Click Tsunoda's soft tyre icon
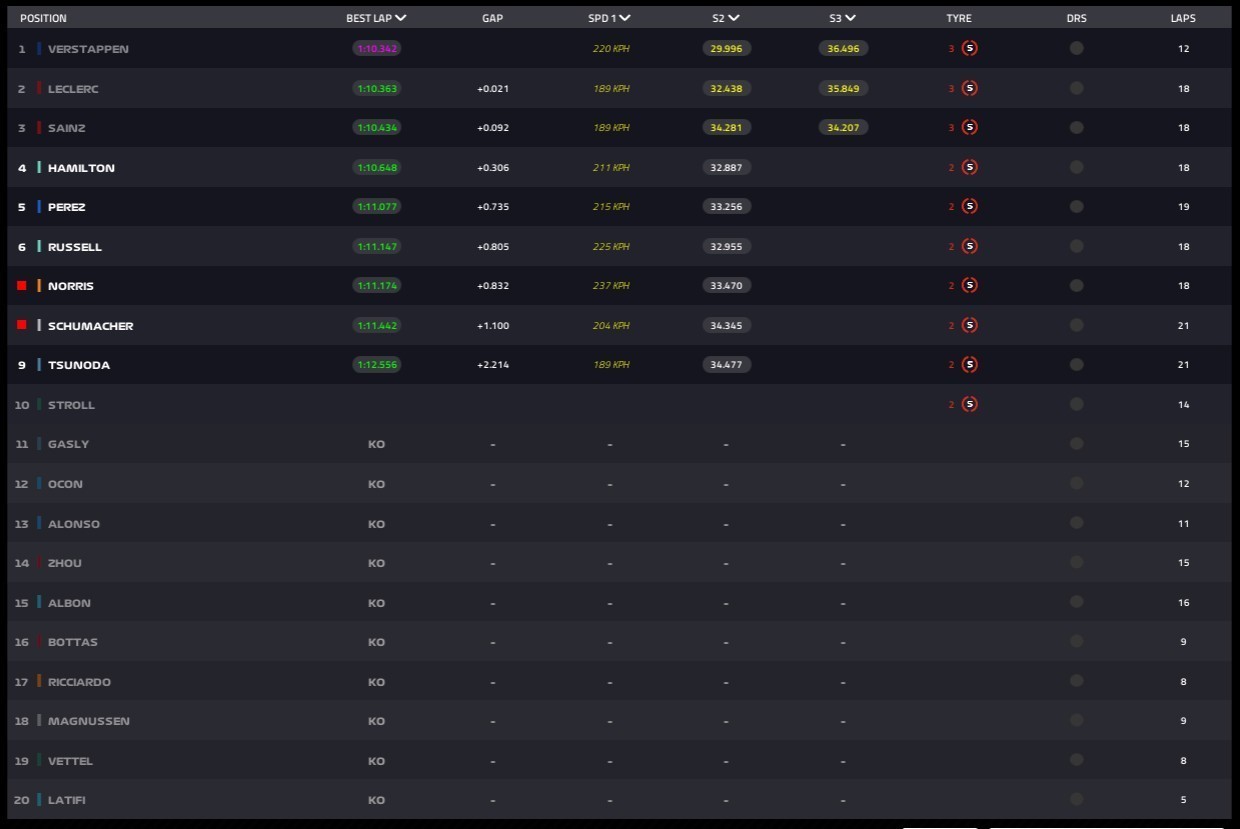The image size is (1240, 829). 969,364
